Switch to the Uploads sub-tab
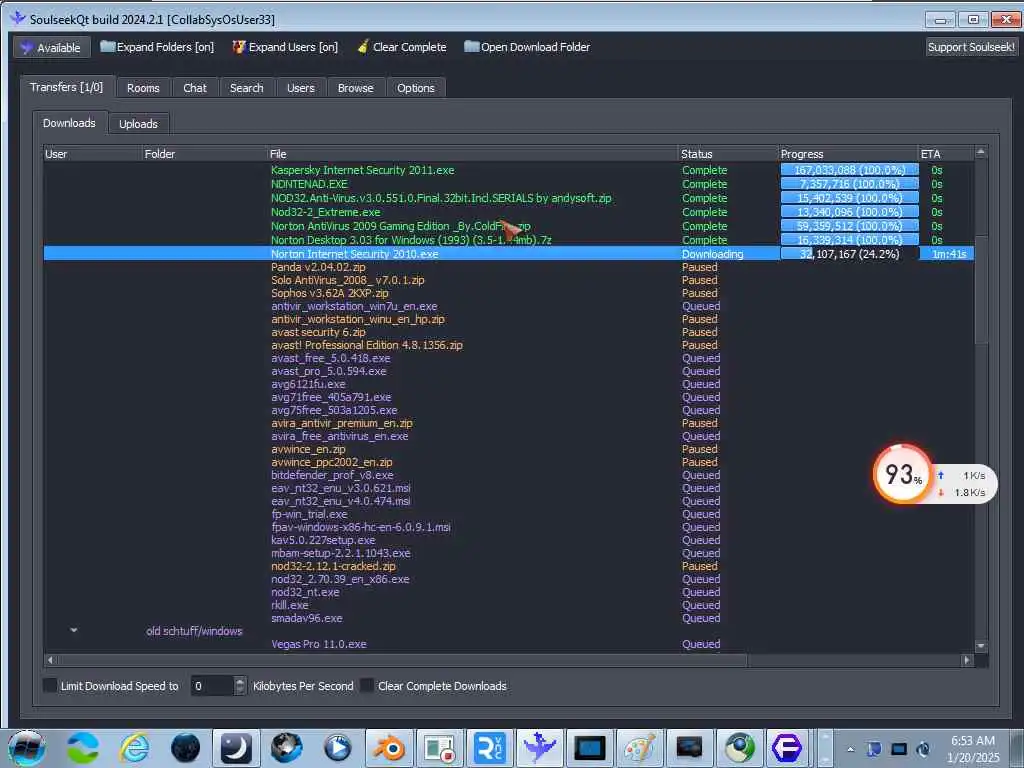Viewport: 1024px width, 768px height. 138,124
